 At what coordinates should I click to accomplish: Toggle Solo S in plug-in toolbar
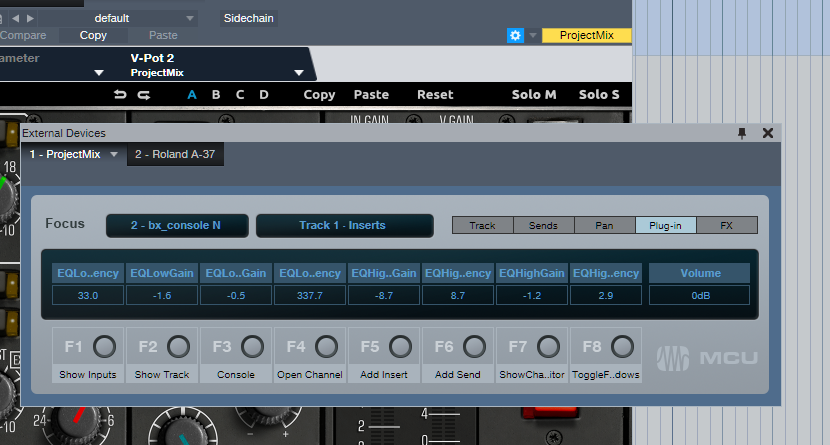[x=599, y=95]
